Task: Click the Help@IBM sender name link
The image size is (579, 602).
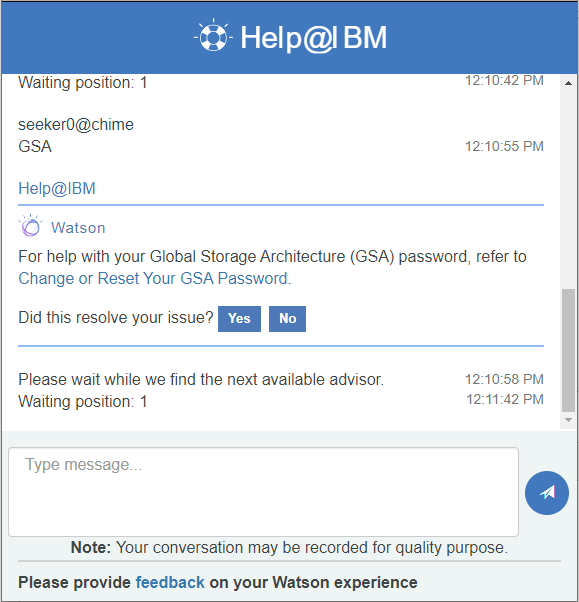Action: pos(57,189)
